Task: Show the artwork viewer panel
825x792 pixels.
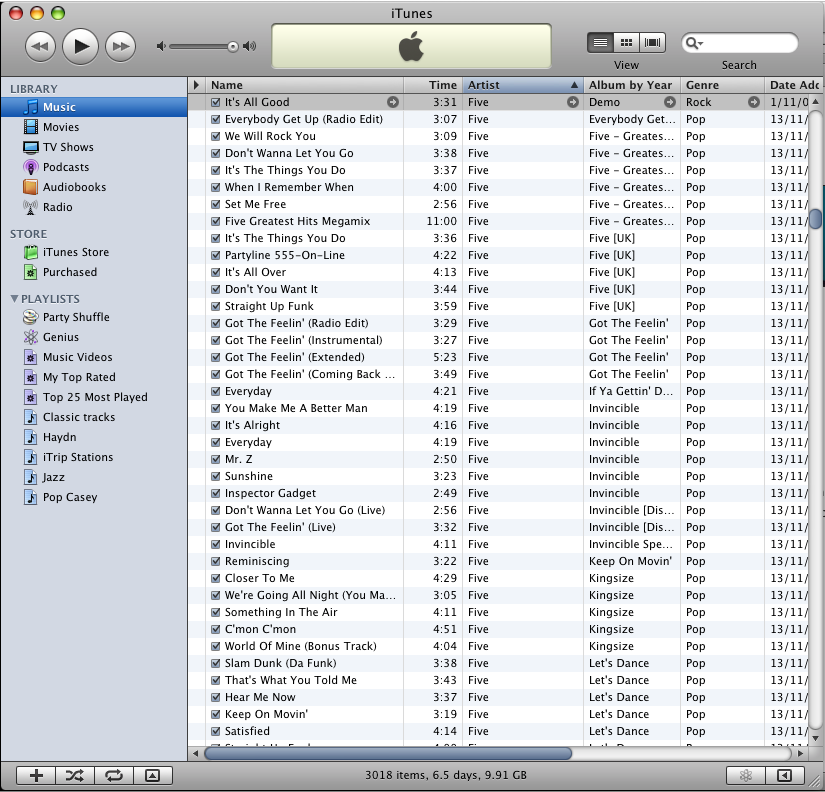Action: pos(153,775)
